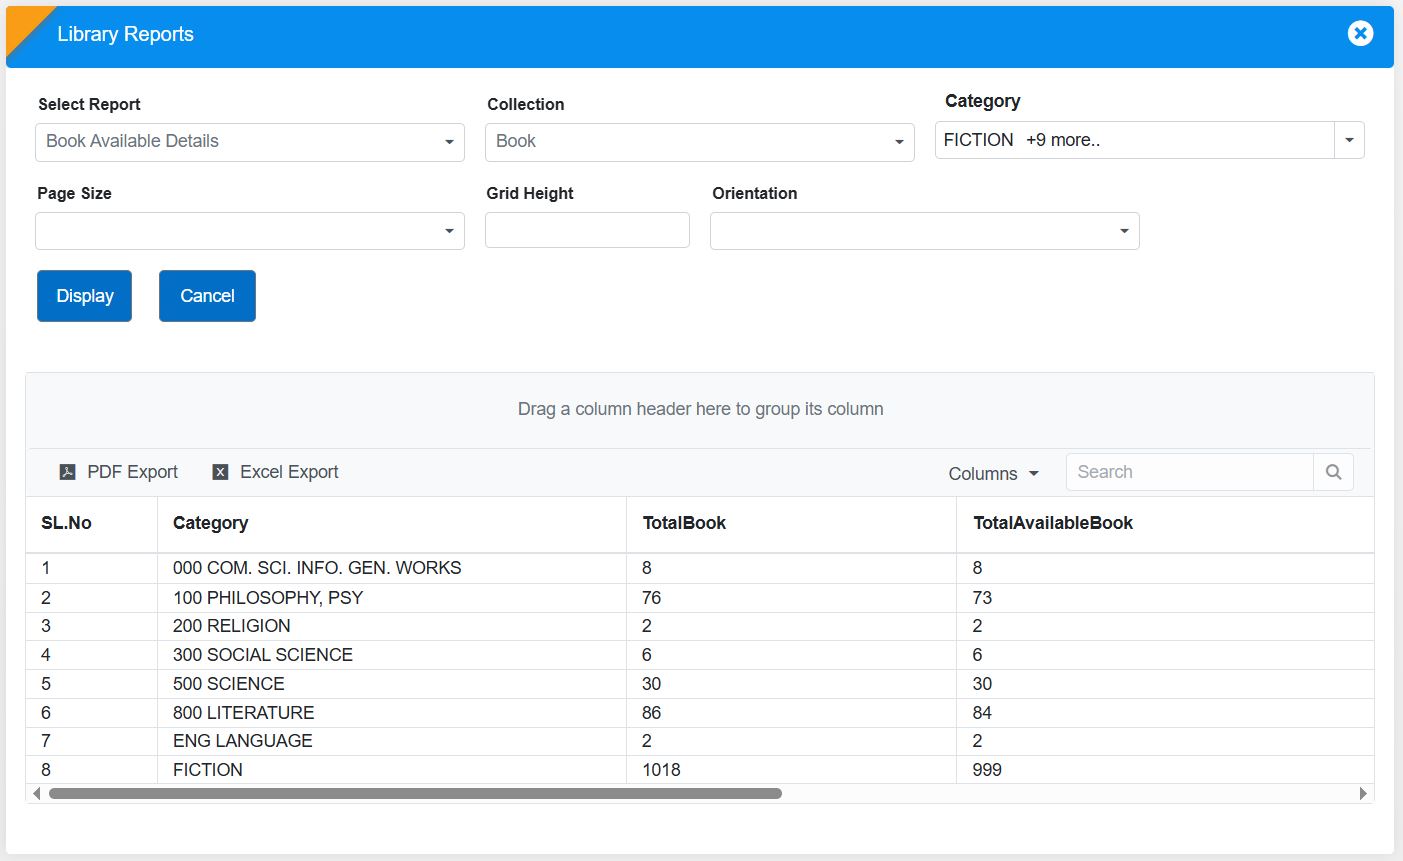This screenshot has height=861, width=1403.
Task: Sort by TotalAvailableBook column header
Action: [1052, 523]
